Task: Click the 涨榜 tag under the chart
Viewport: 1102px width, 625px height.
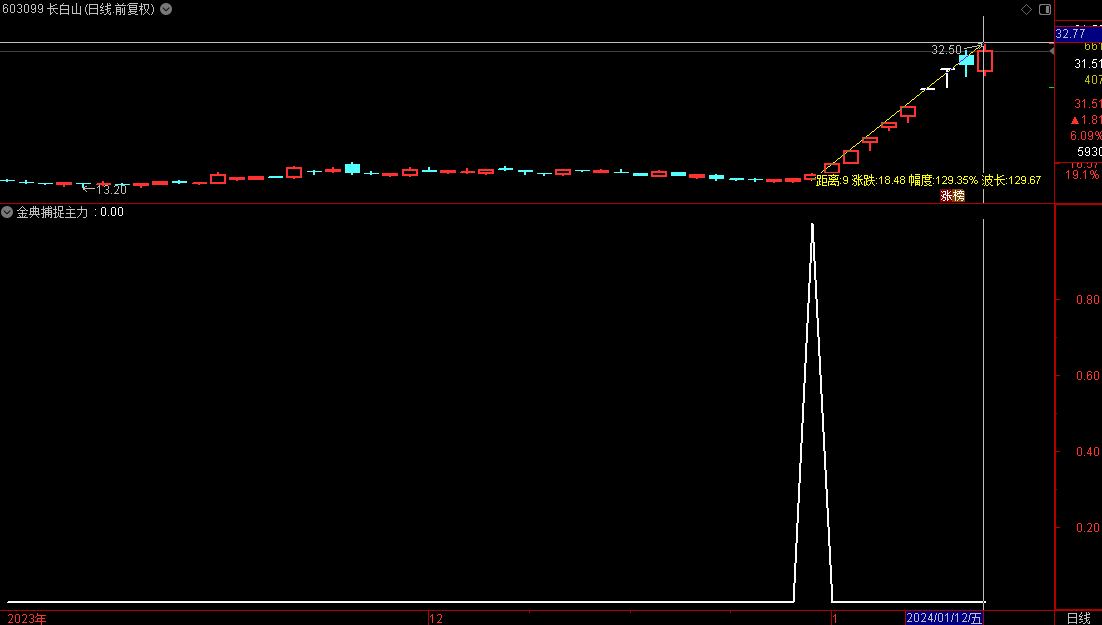Action: click(952, 196)
